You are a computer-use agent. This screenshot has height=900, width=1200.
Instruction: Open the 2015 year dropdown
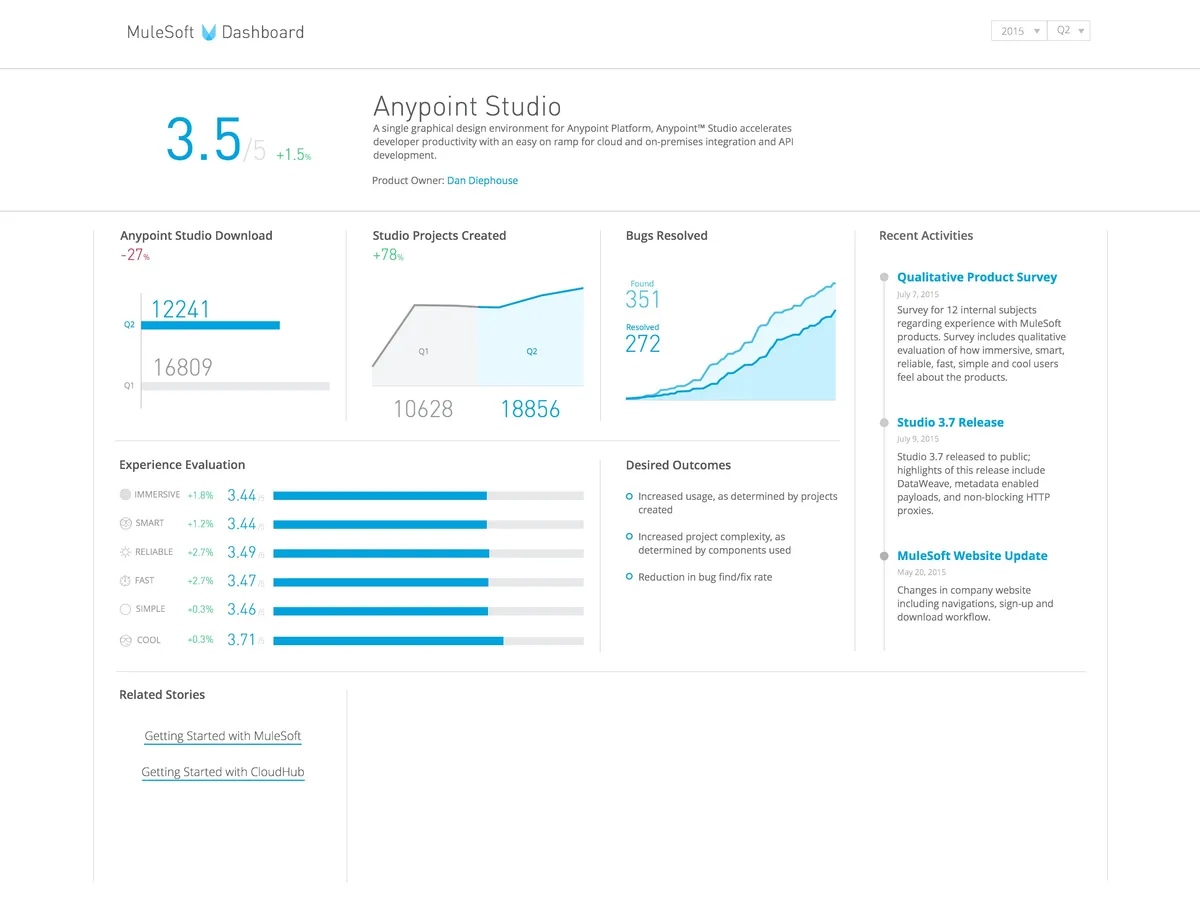pyautogui.click(x=1018, y=31)
